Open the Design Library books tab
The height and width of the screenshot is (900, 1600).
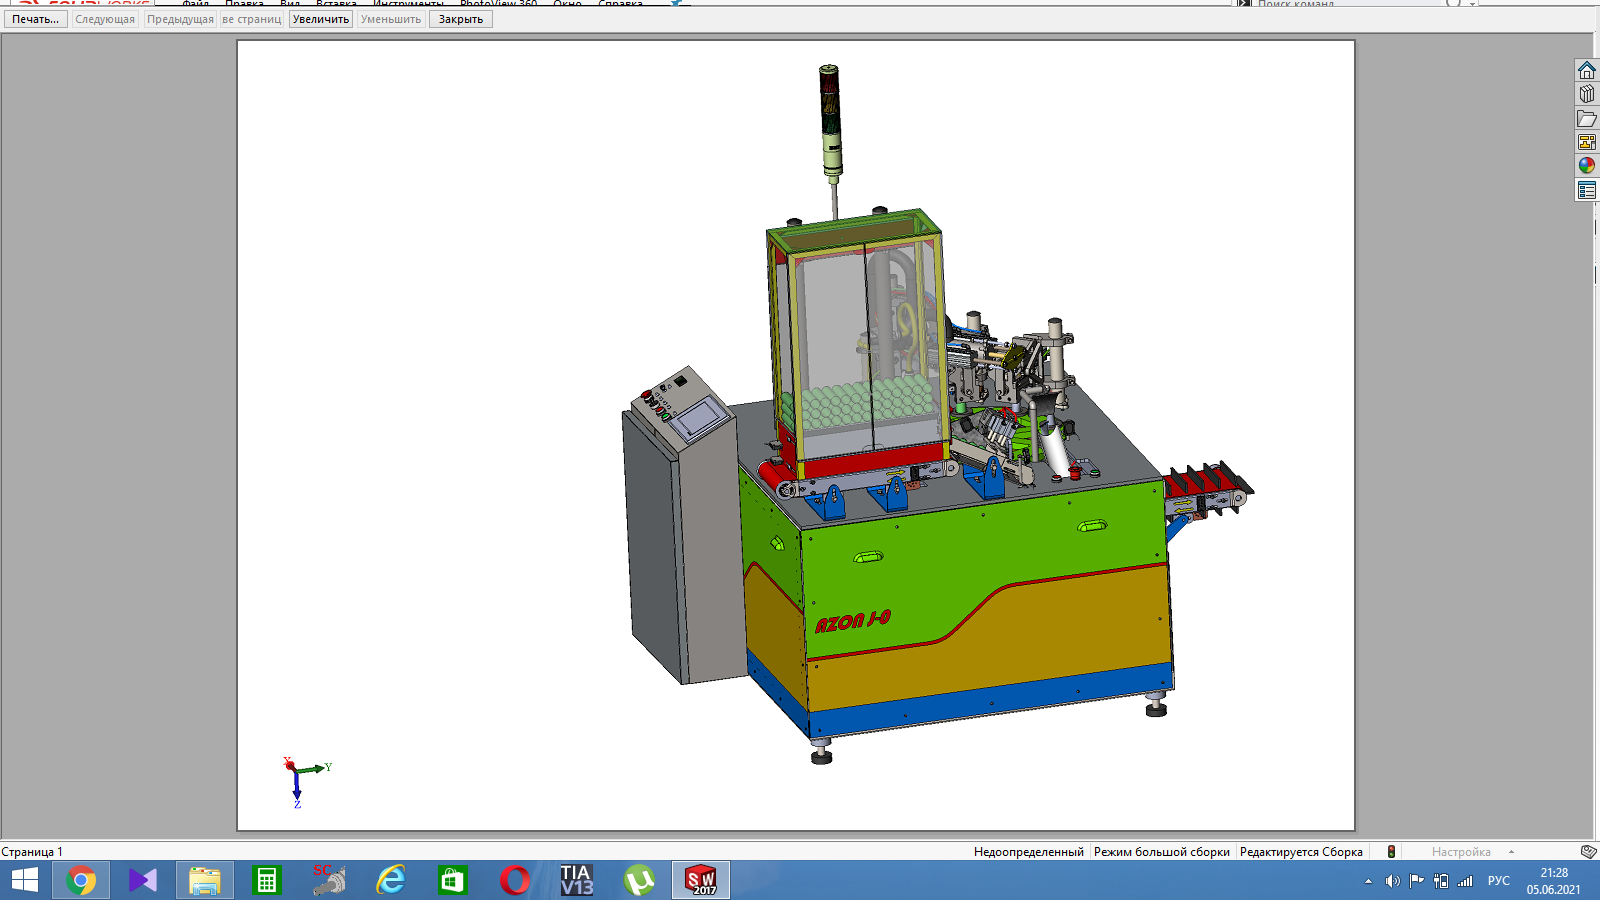tap(1586, 94)
